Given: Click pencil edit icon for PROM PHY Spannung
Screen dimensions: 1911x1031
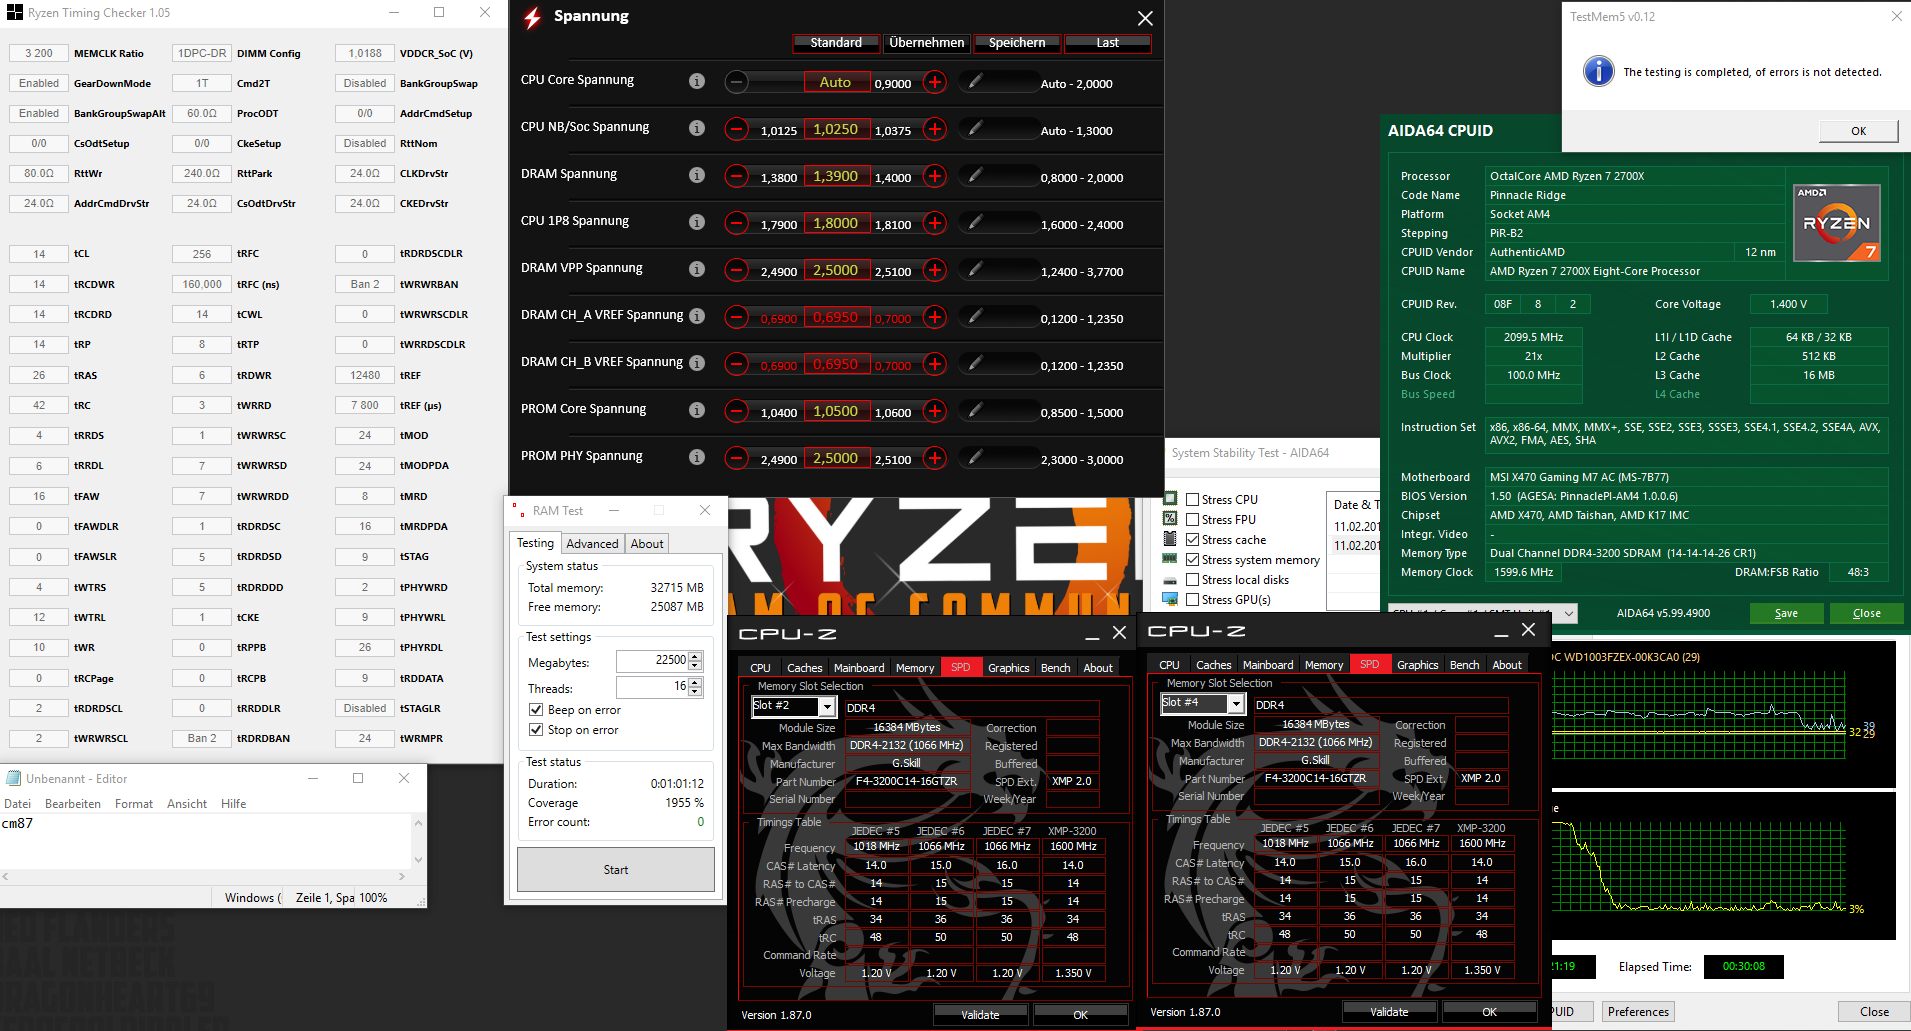Looking at the screenshot, I should coord(975,457).
